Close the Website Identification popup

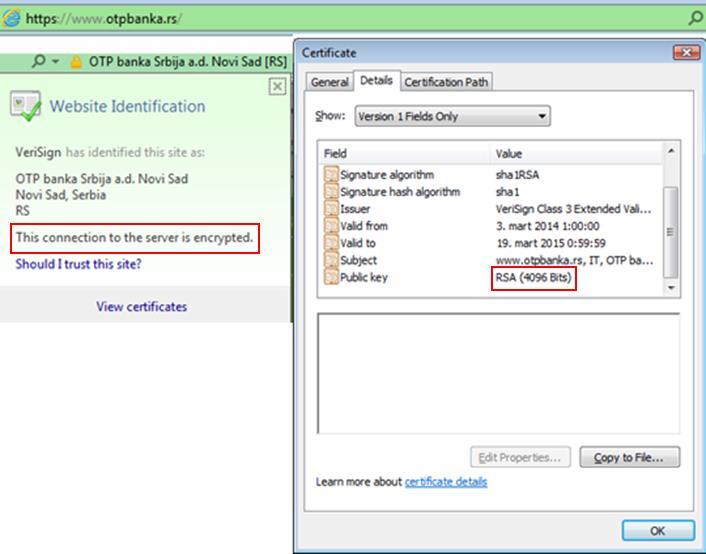(277, 86)
